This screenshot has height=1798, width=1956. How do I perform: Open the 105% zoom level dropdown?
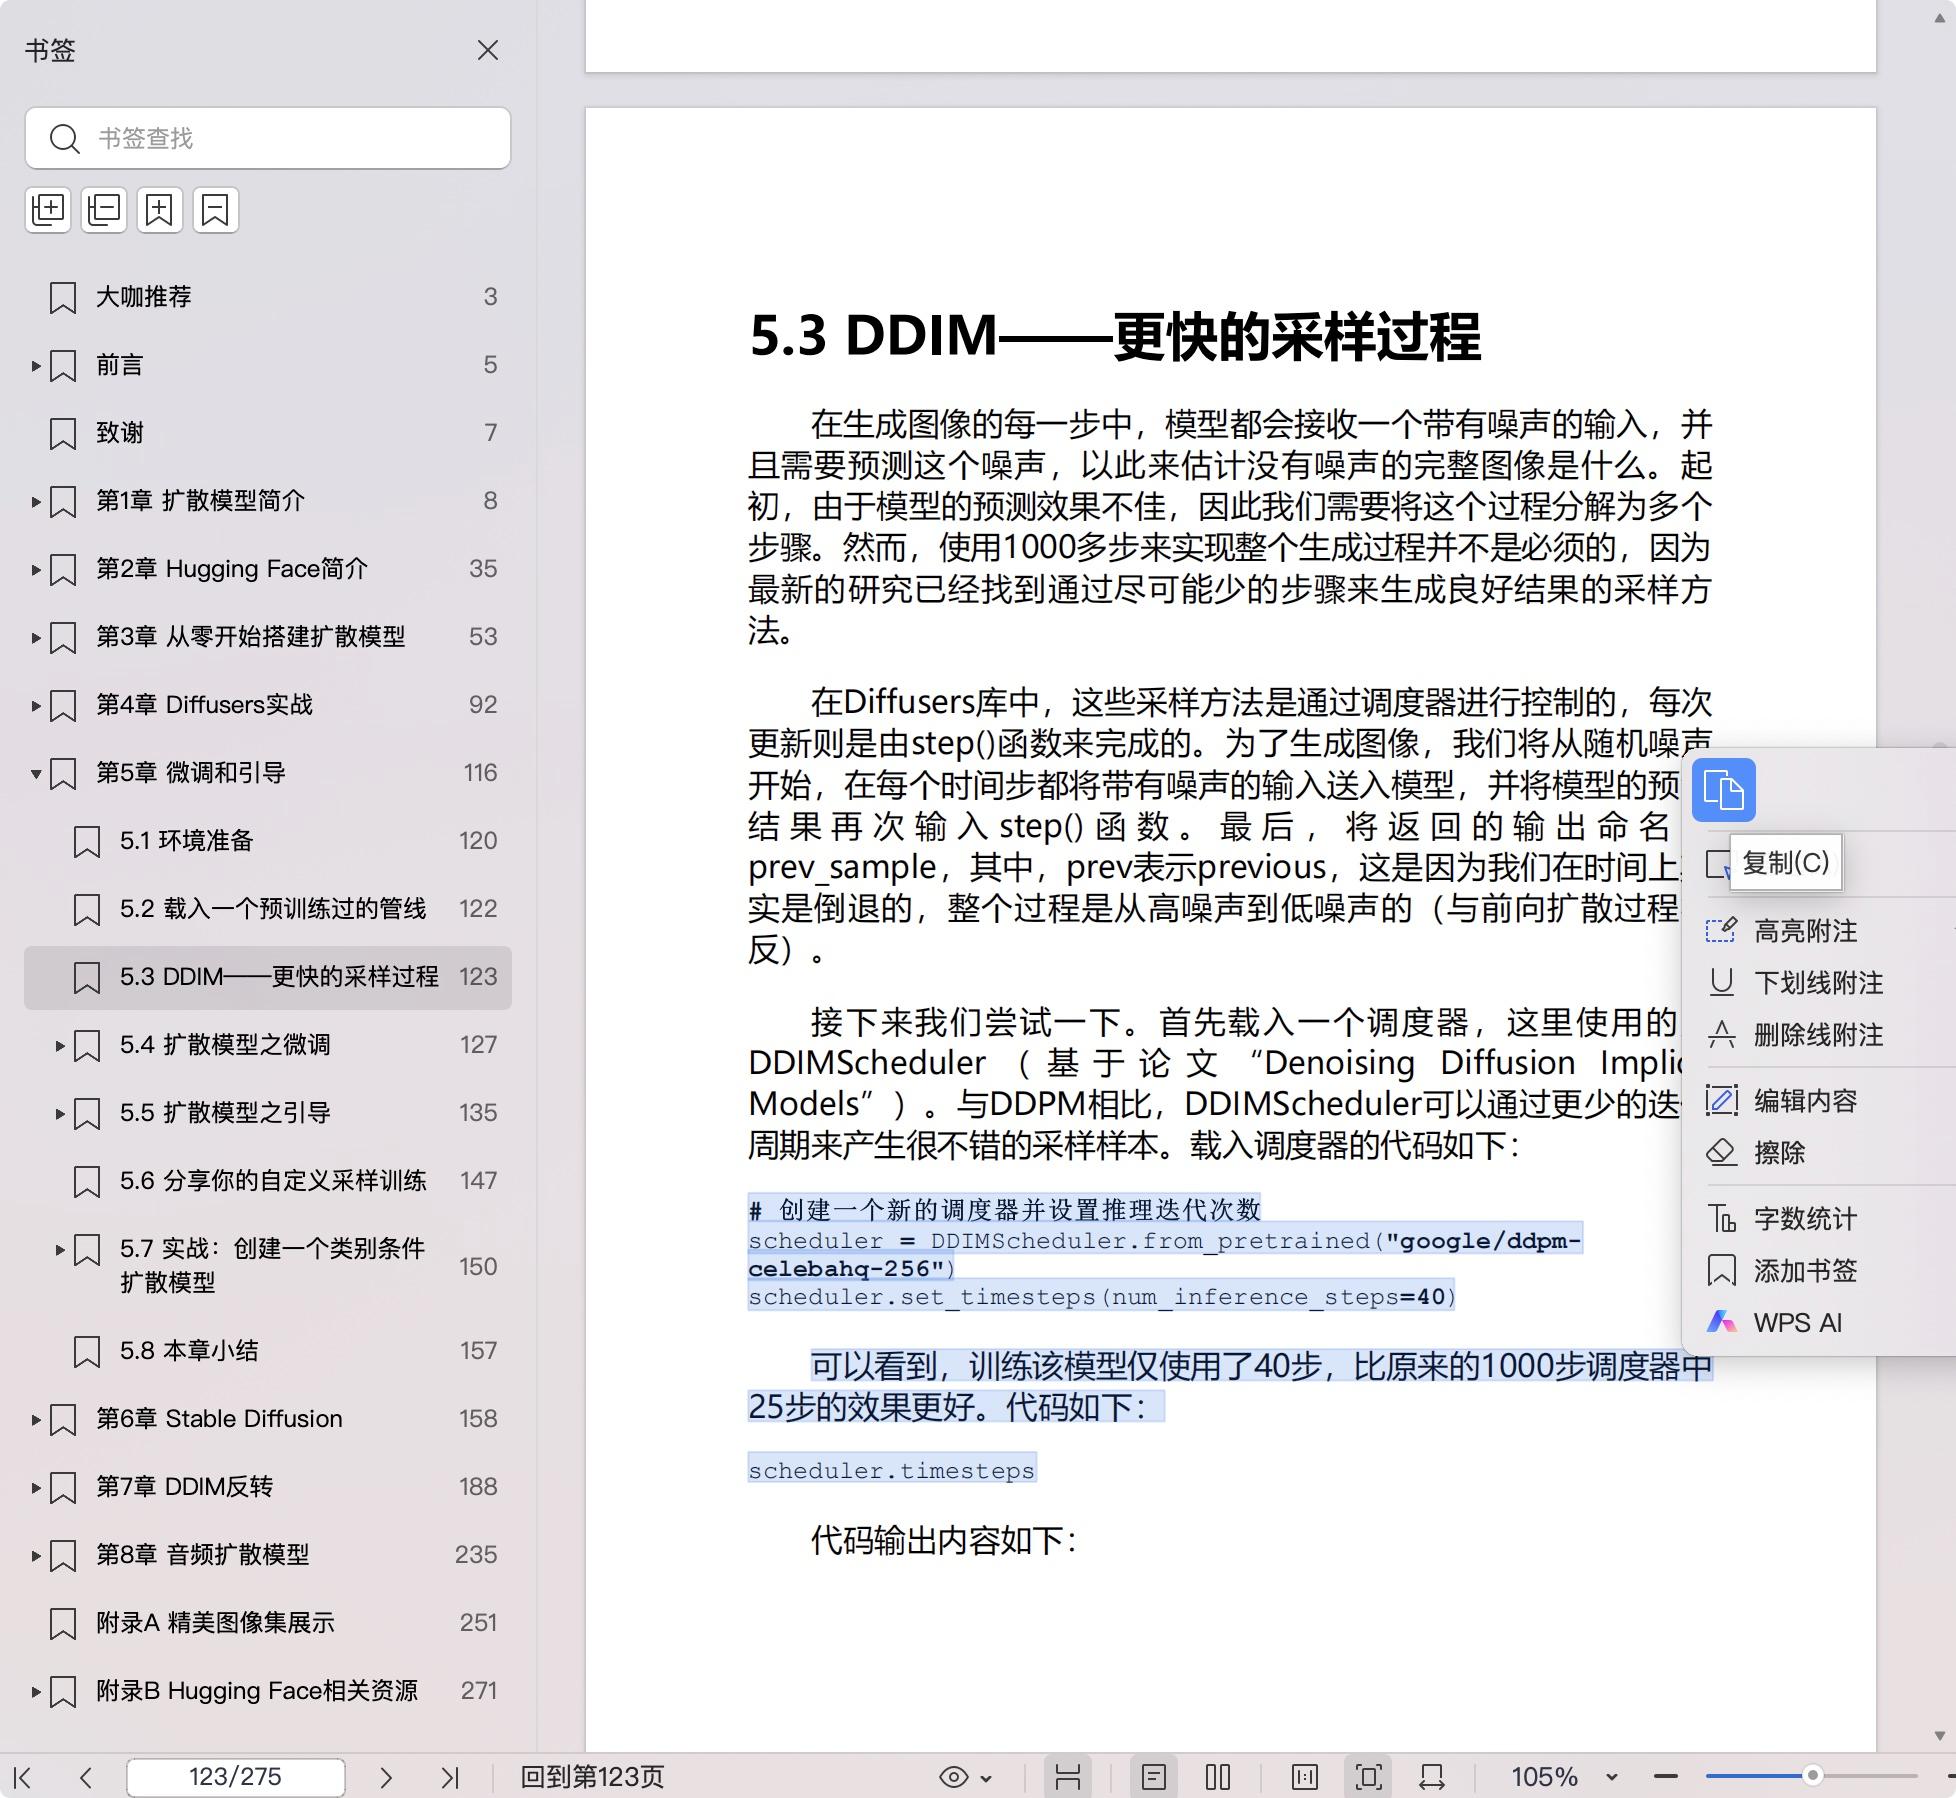click(x=1612, y=1777)
